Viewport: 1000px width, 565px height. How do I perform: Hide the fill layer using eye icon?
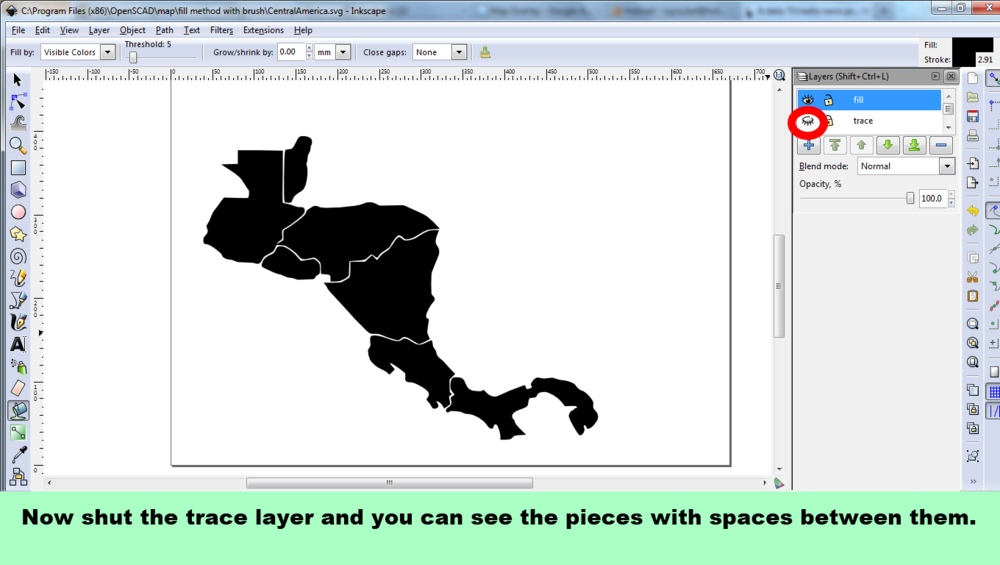808,100
